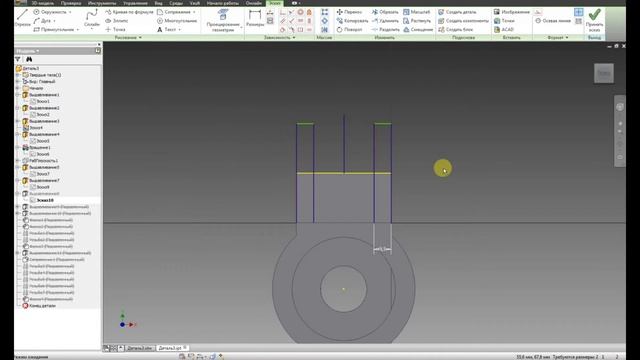Viewport: 640px width, 360px height.
Task: Toggle Осевая линия centerline format
Action: 553,20
